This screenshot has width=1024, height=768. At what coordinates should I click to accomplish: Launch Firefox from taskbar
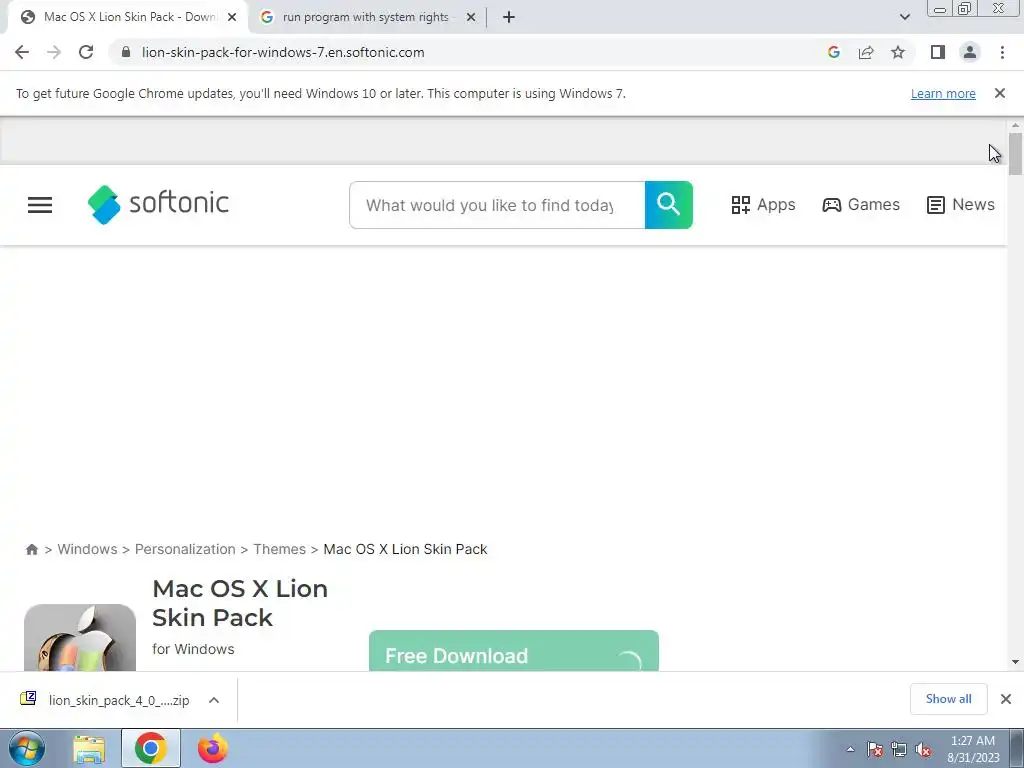click(x=213, y=748)
